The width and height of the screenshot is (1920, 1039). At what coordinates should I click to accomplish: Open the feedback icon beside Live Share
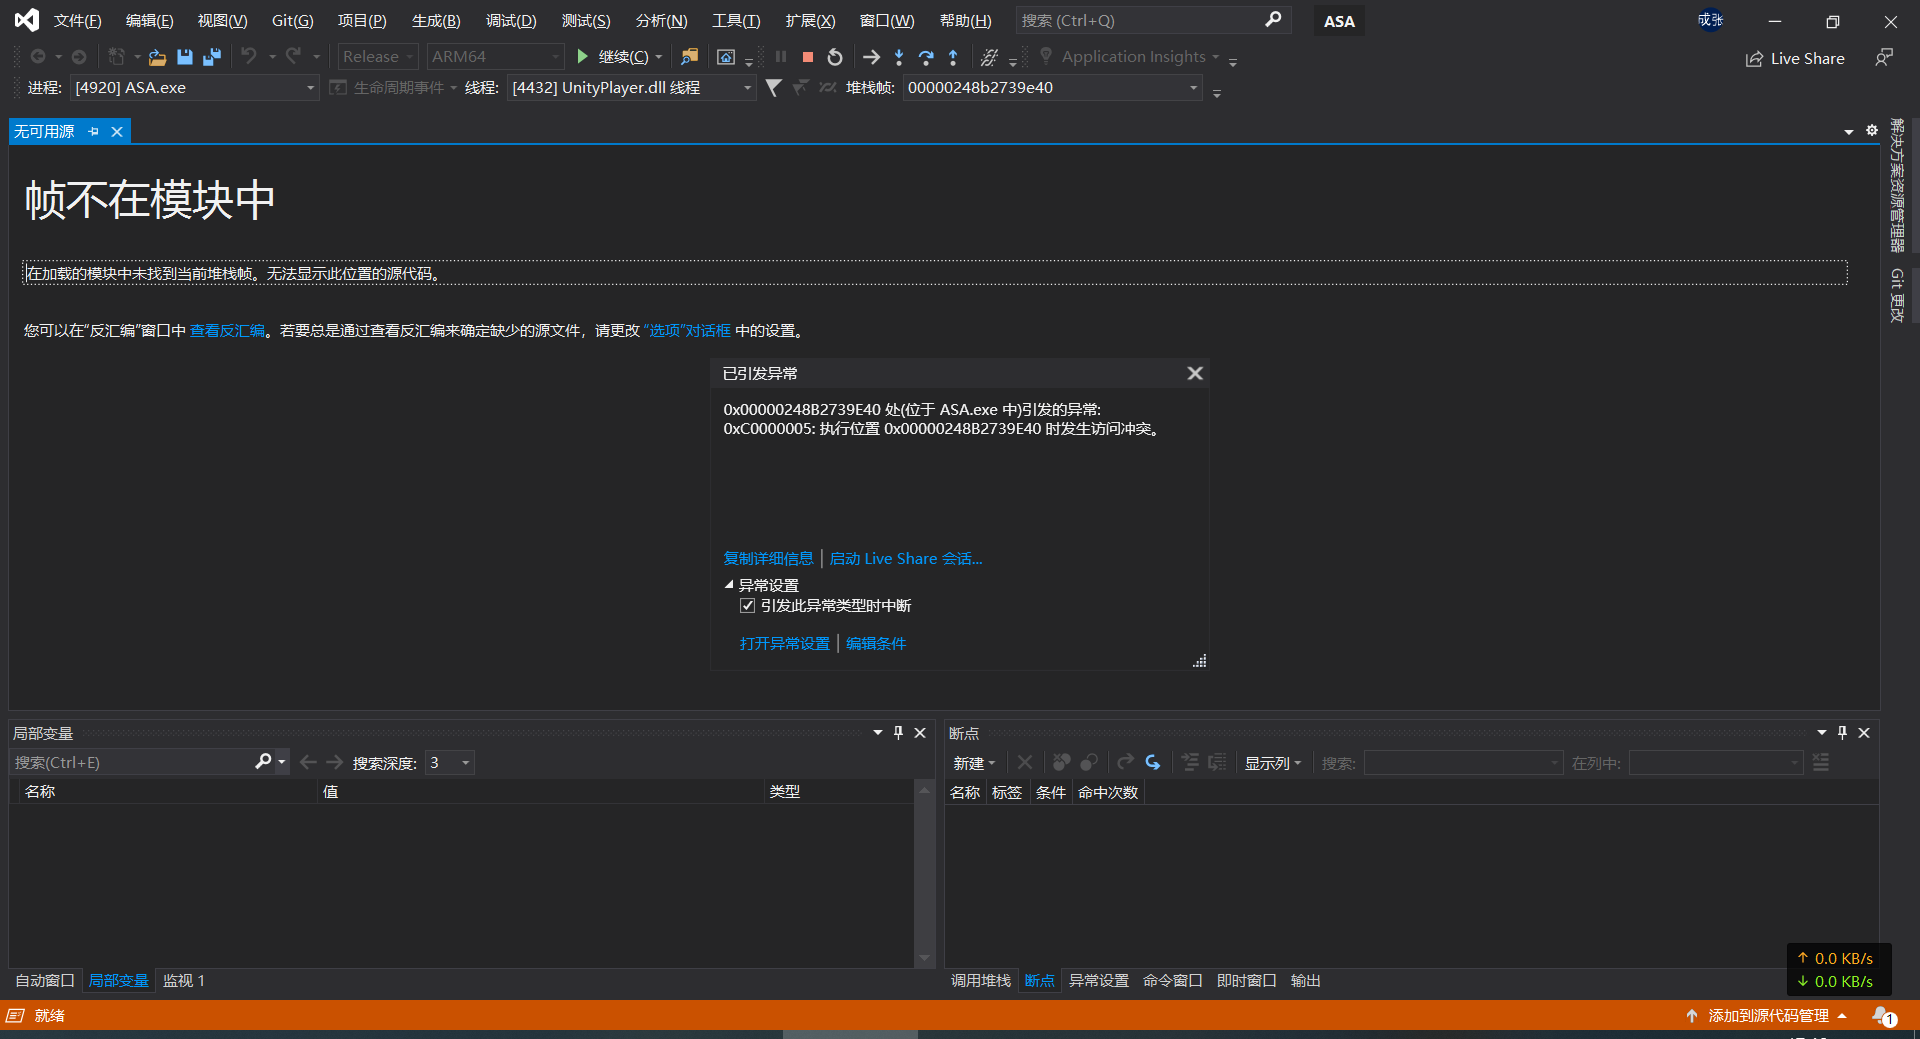1884,57
